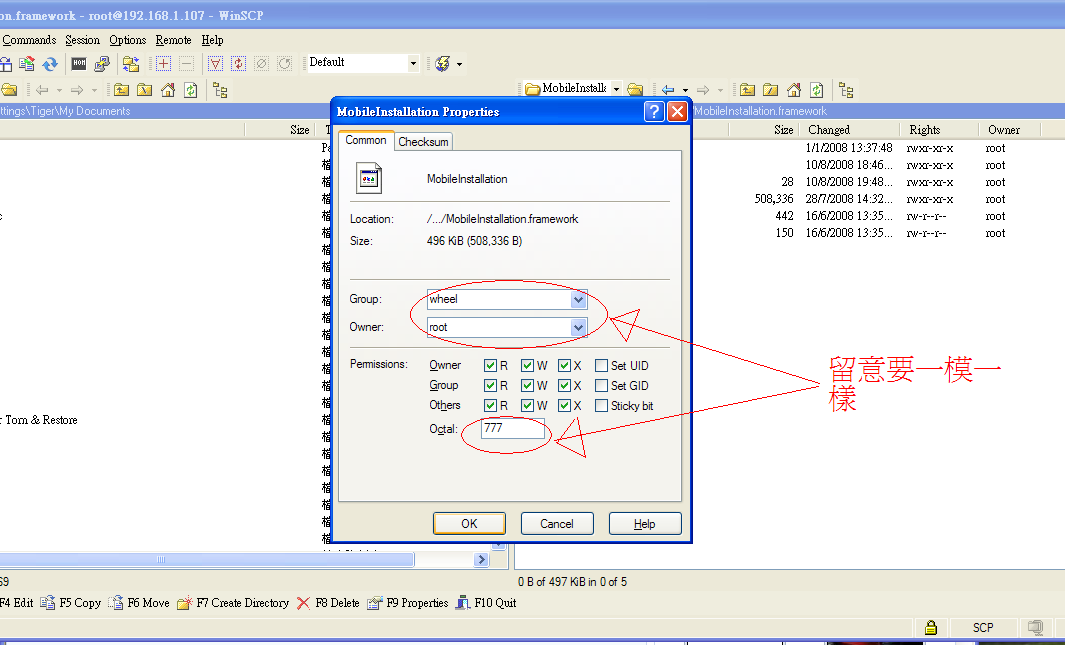
Task: Enable the Set UID checkbox
Action: tap(602, 366)
